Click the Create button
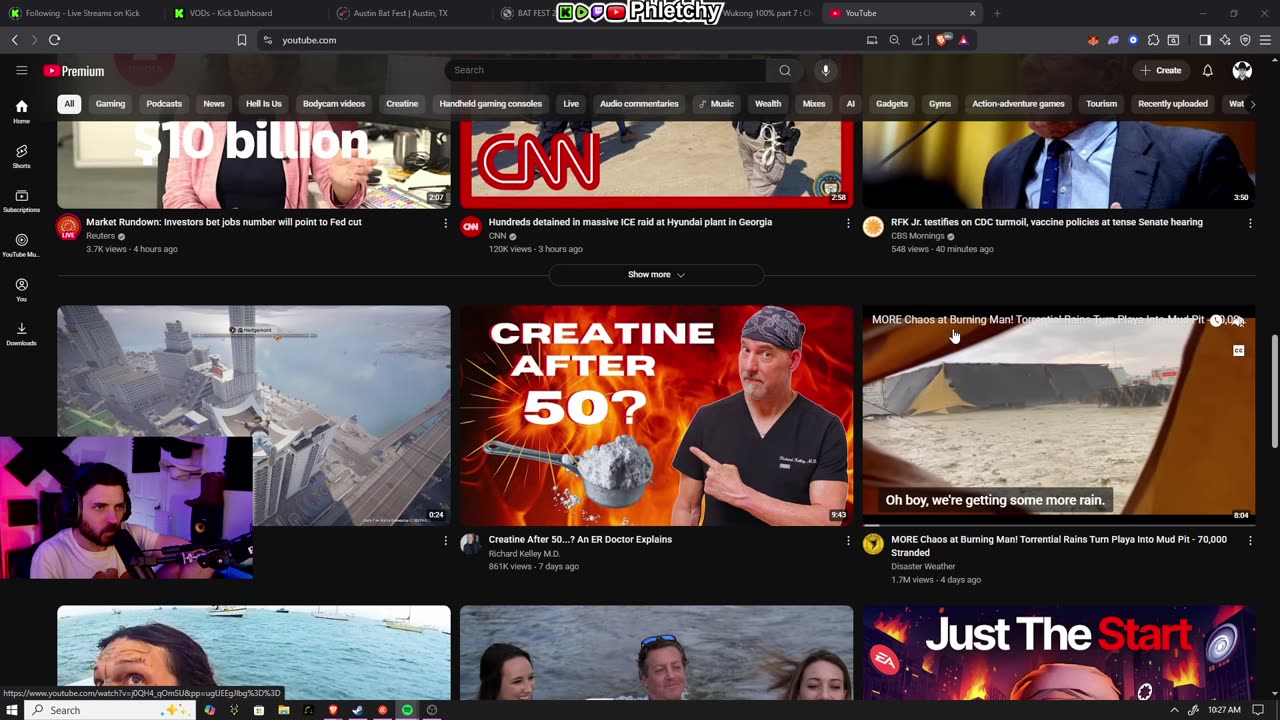 1161,70
